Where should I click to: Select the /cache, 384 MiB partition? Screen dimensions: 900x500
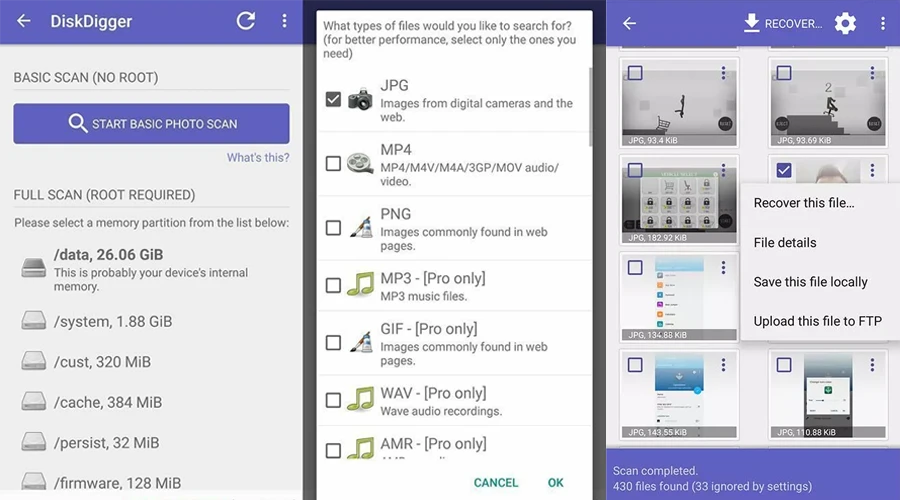(152, 402)
